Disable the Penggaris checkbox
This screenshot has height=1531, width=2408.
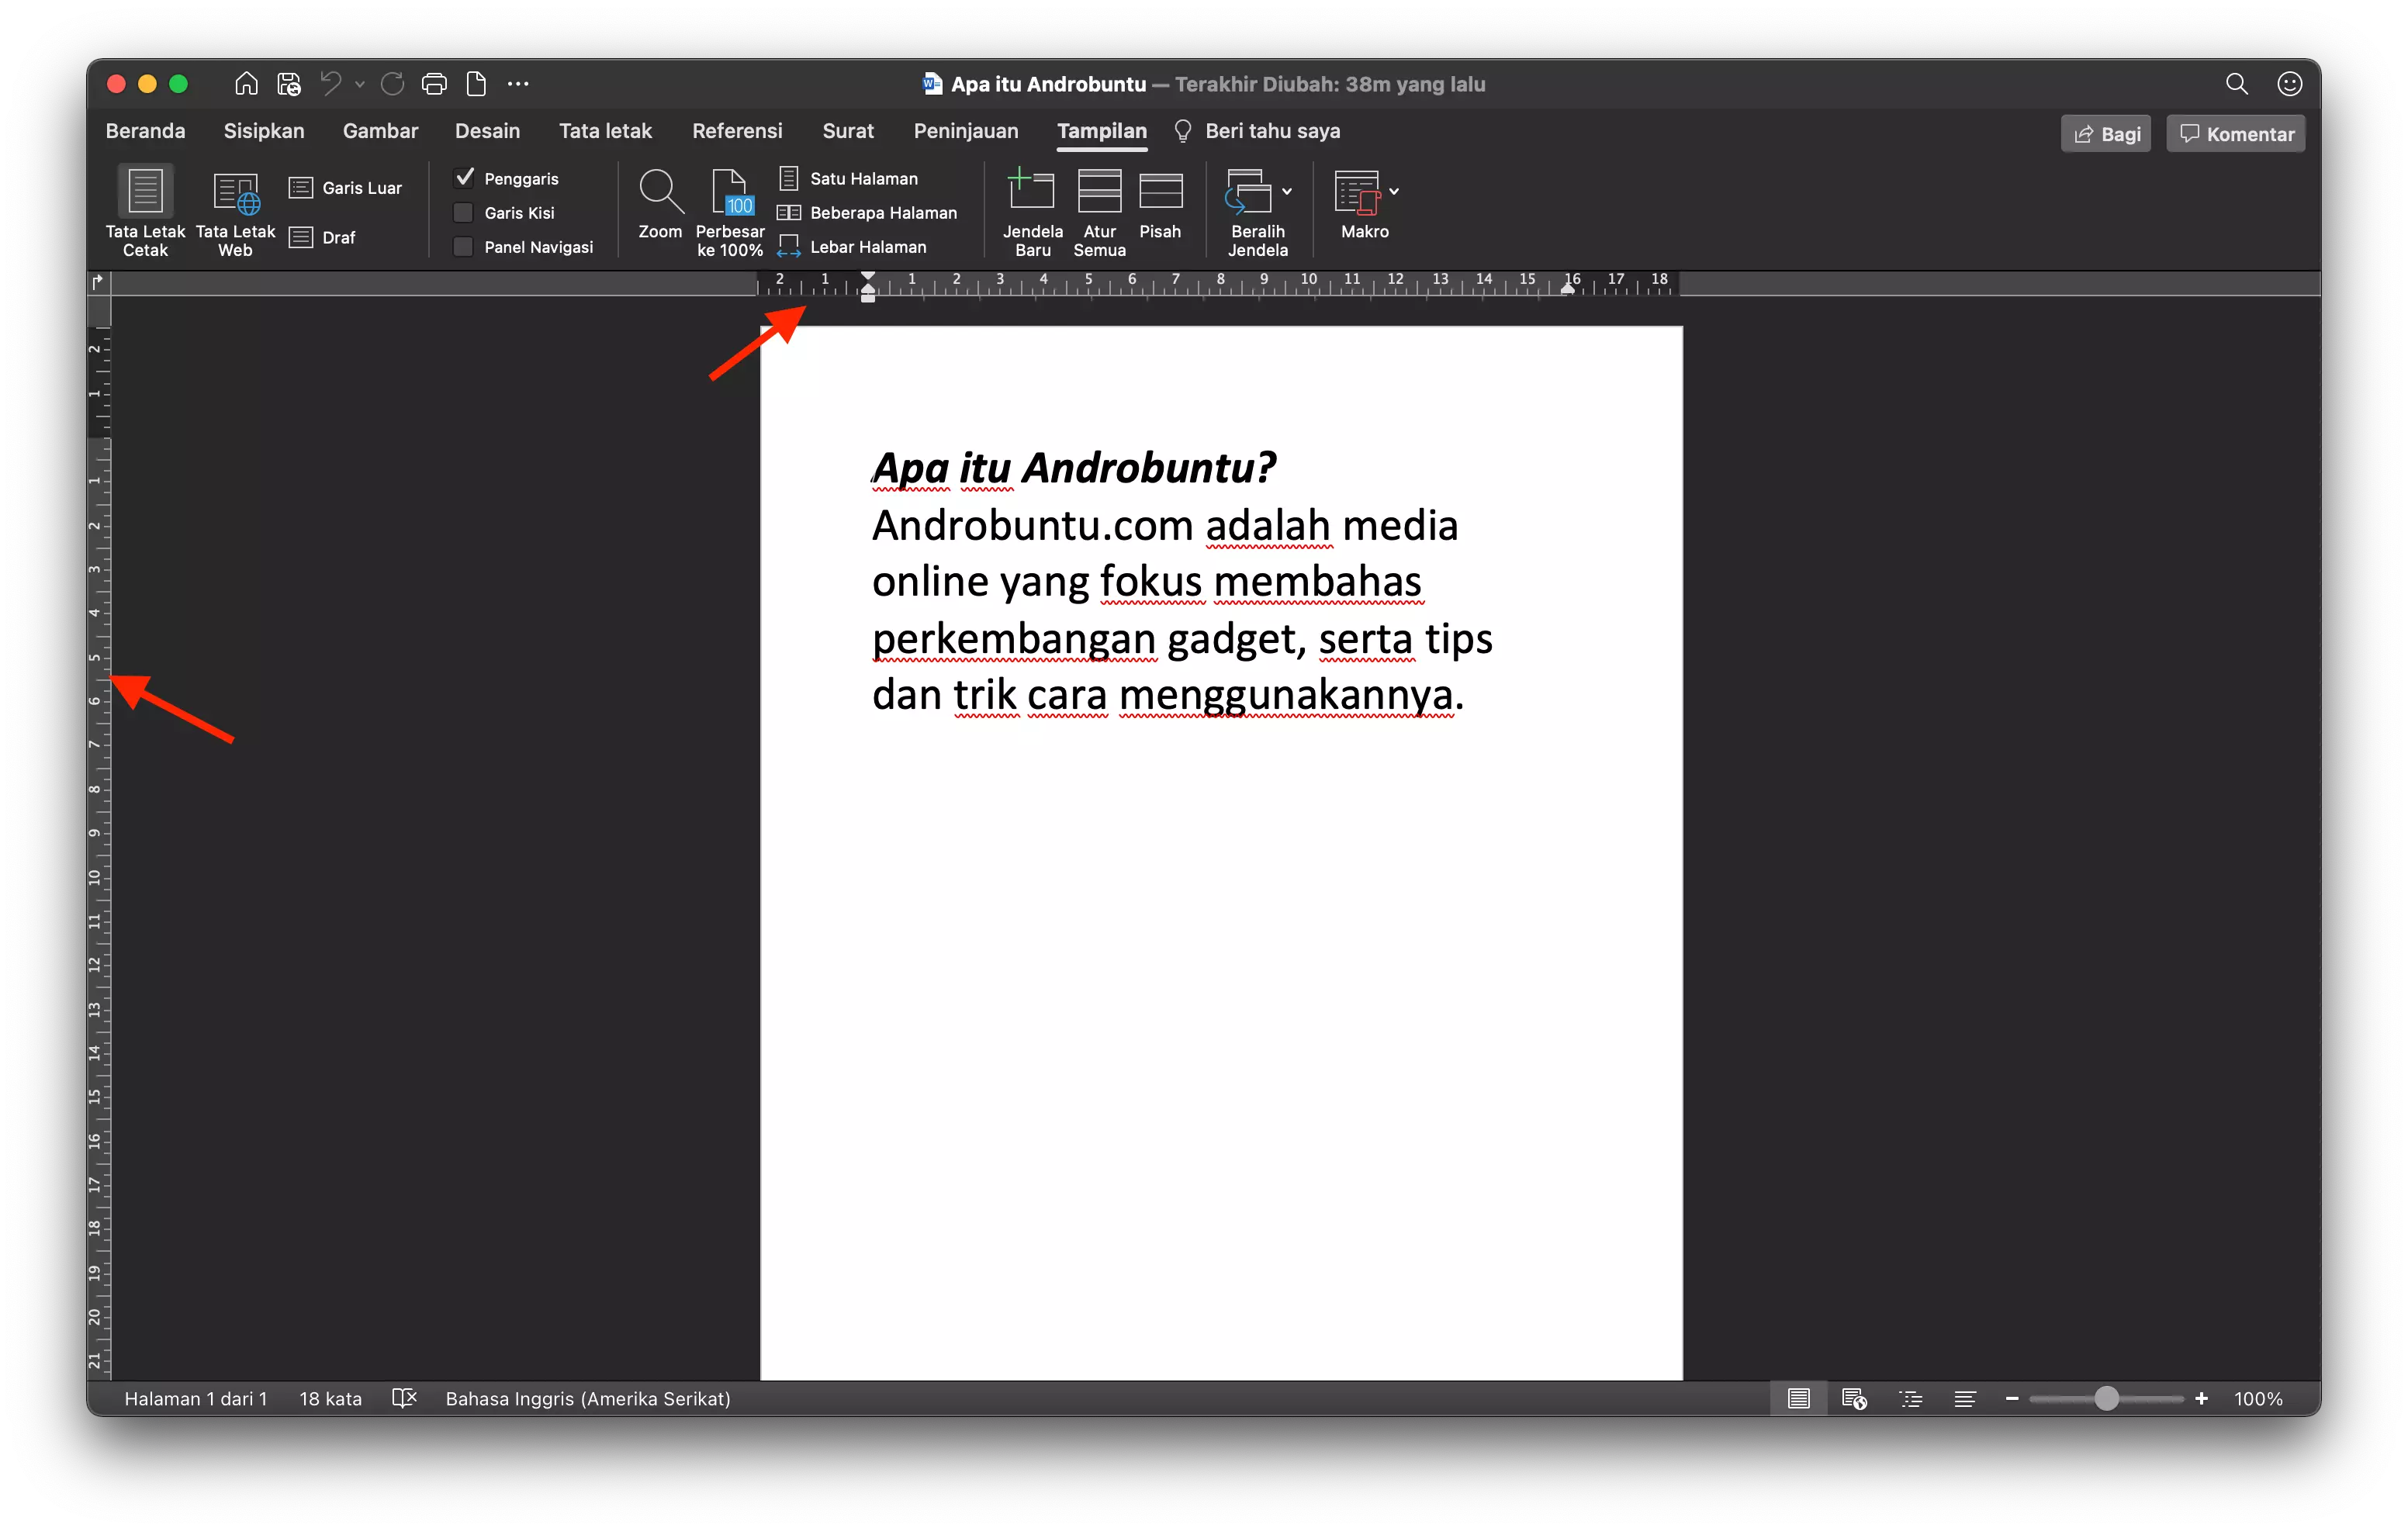[x=464, y=177]
